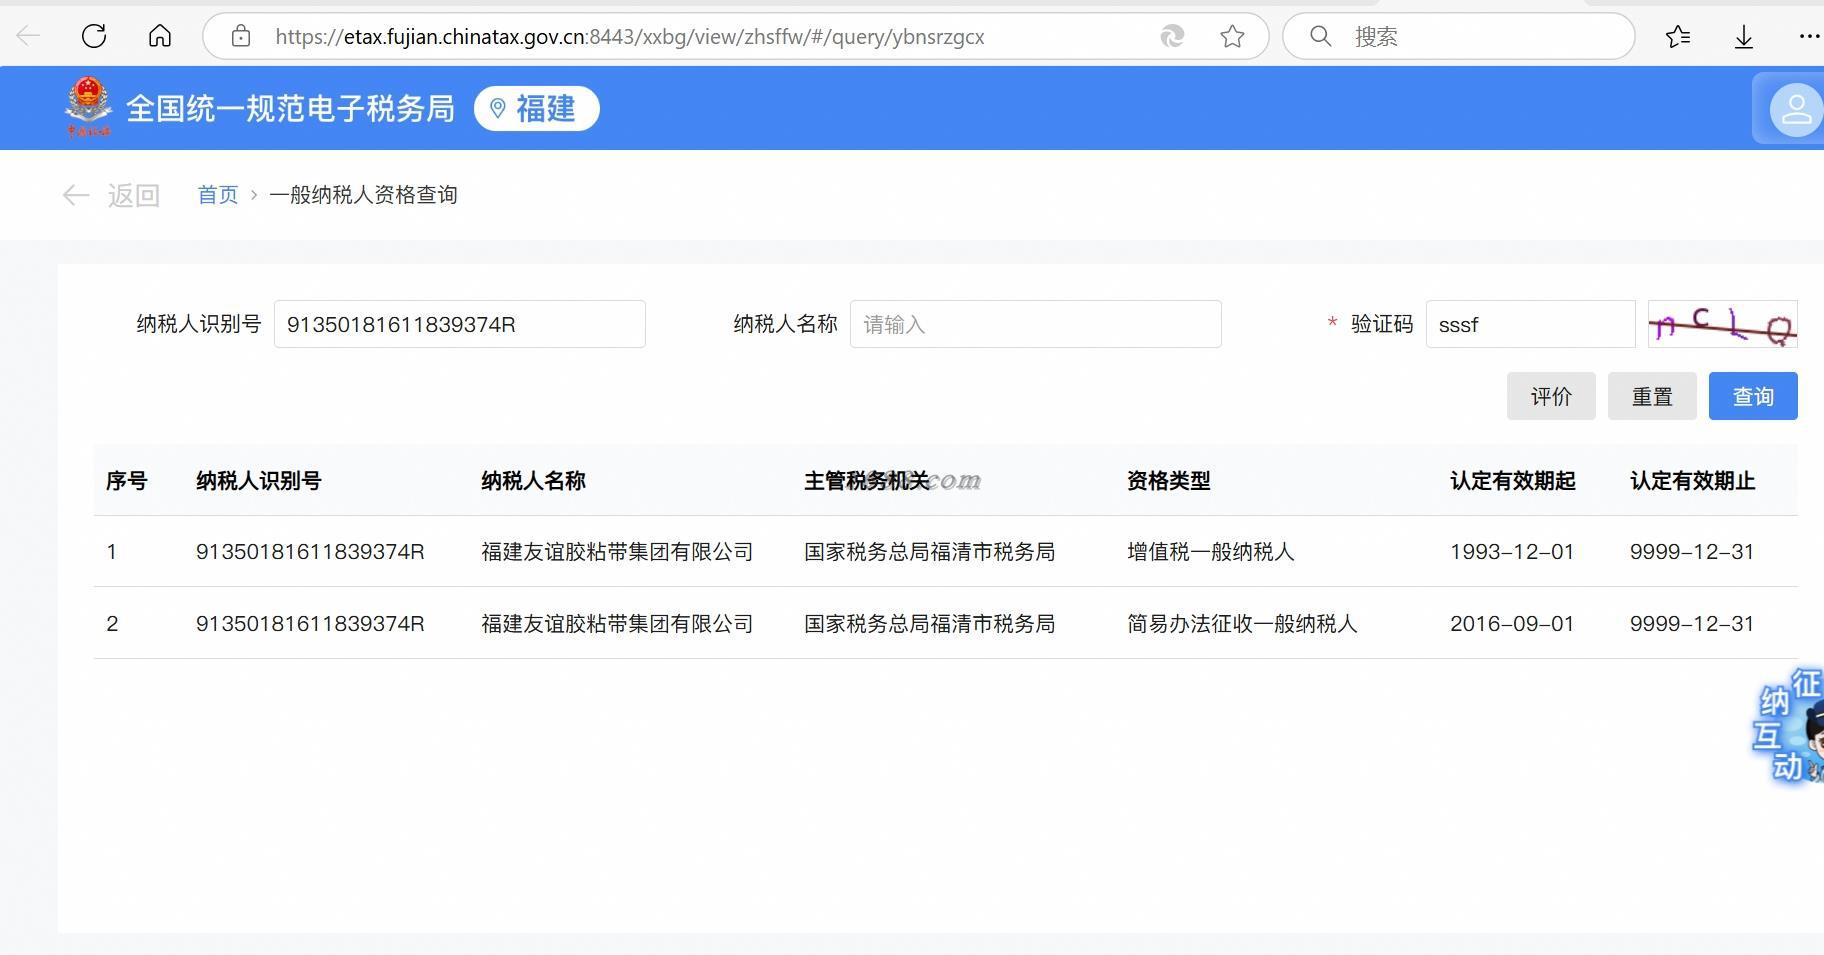
Task: Reload the page with refresh icon
Action: pos(94,37)
